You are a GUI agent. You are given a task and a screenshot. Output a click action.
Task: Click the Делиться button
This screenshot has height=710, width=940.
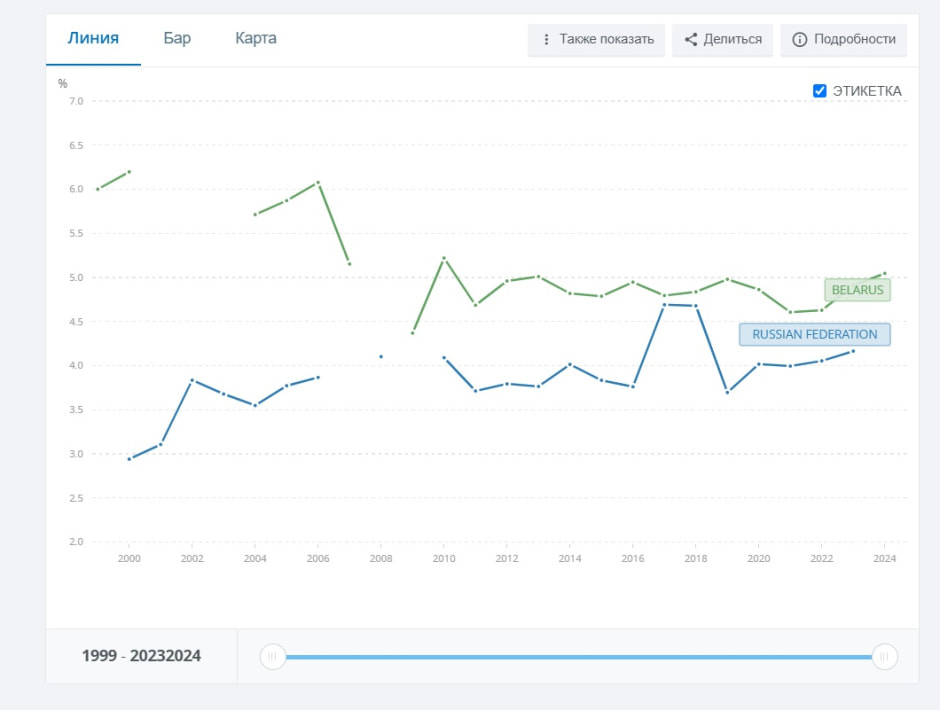tap(722, 40)
